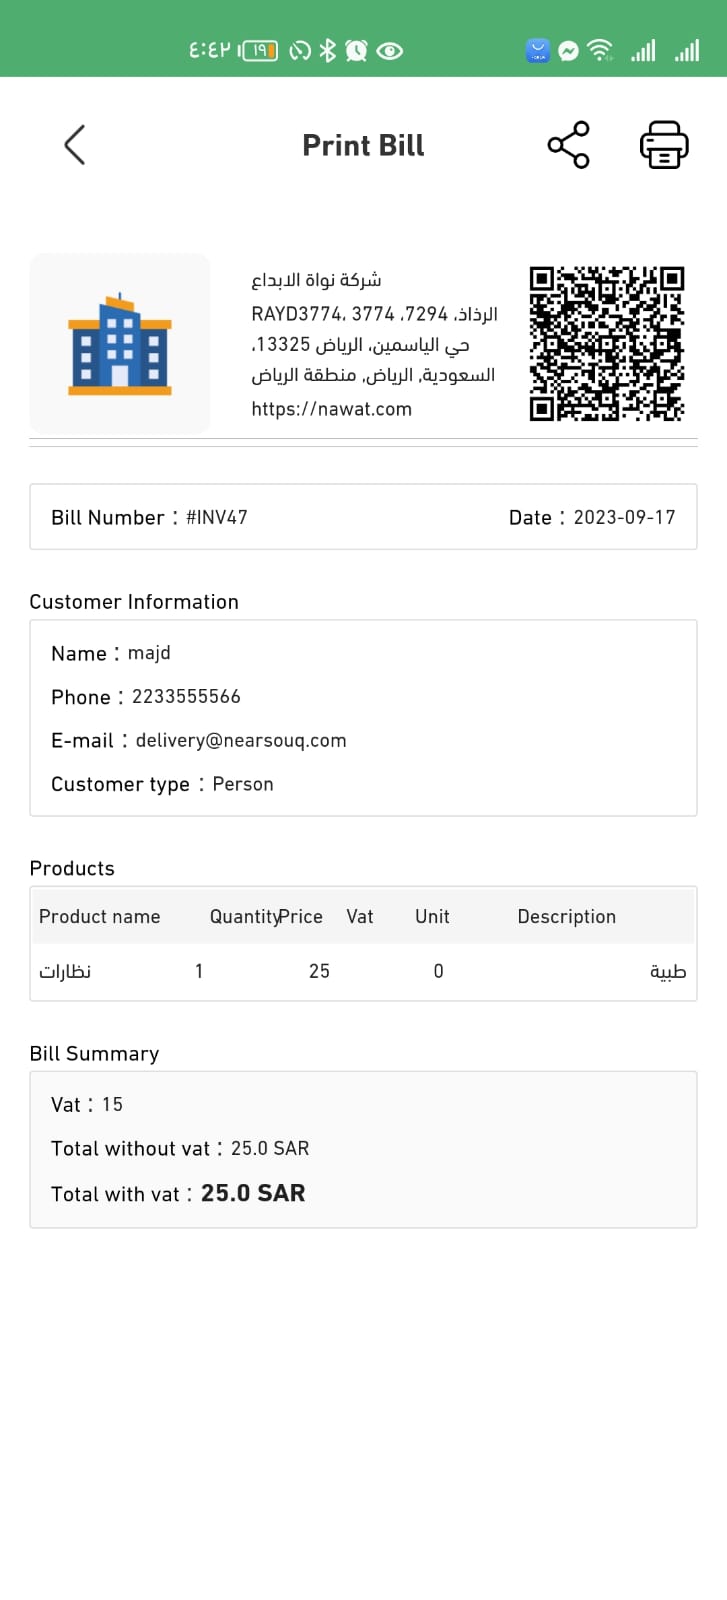727x1600 pixels.
Task: Tap the Wi-Fi status bar icon
Action: 600,50
